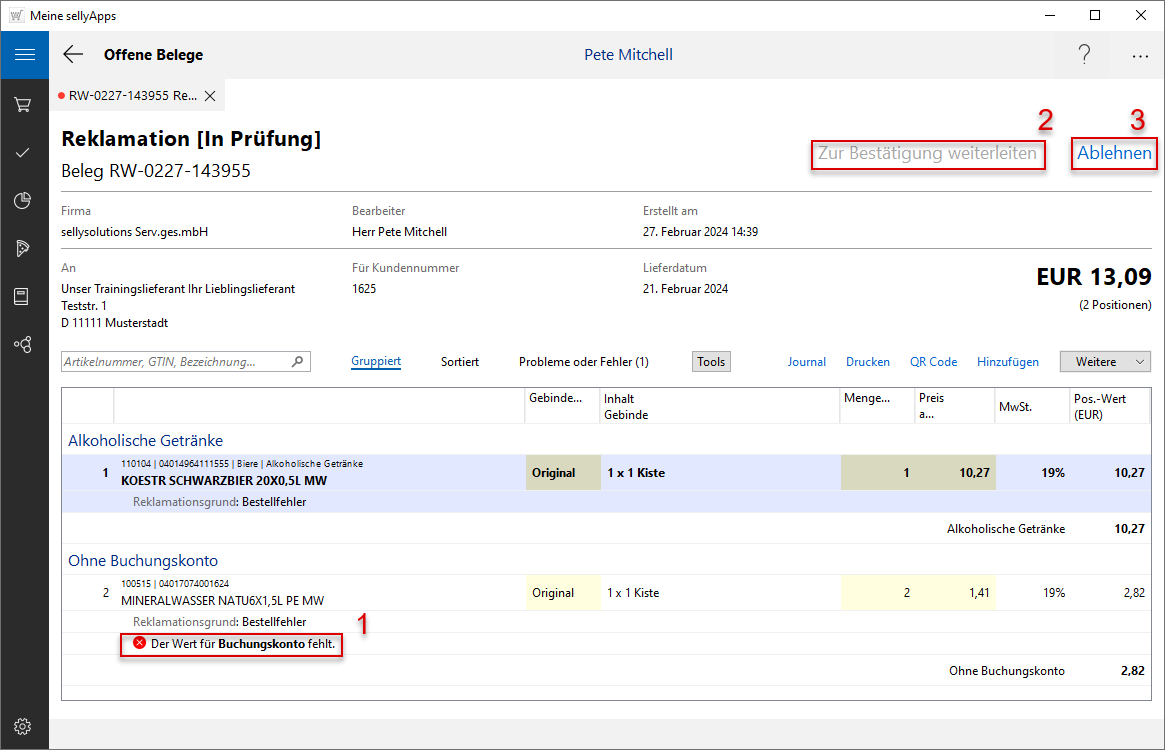Click the help question mark icon

pyautogui.click(x=1084, y=55)
